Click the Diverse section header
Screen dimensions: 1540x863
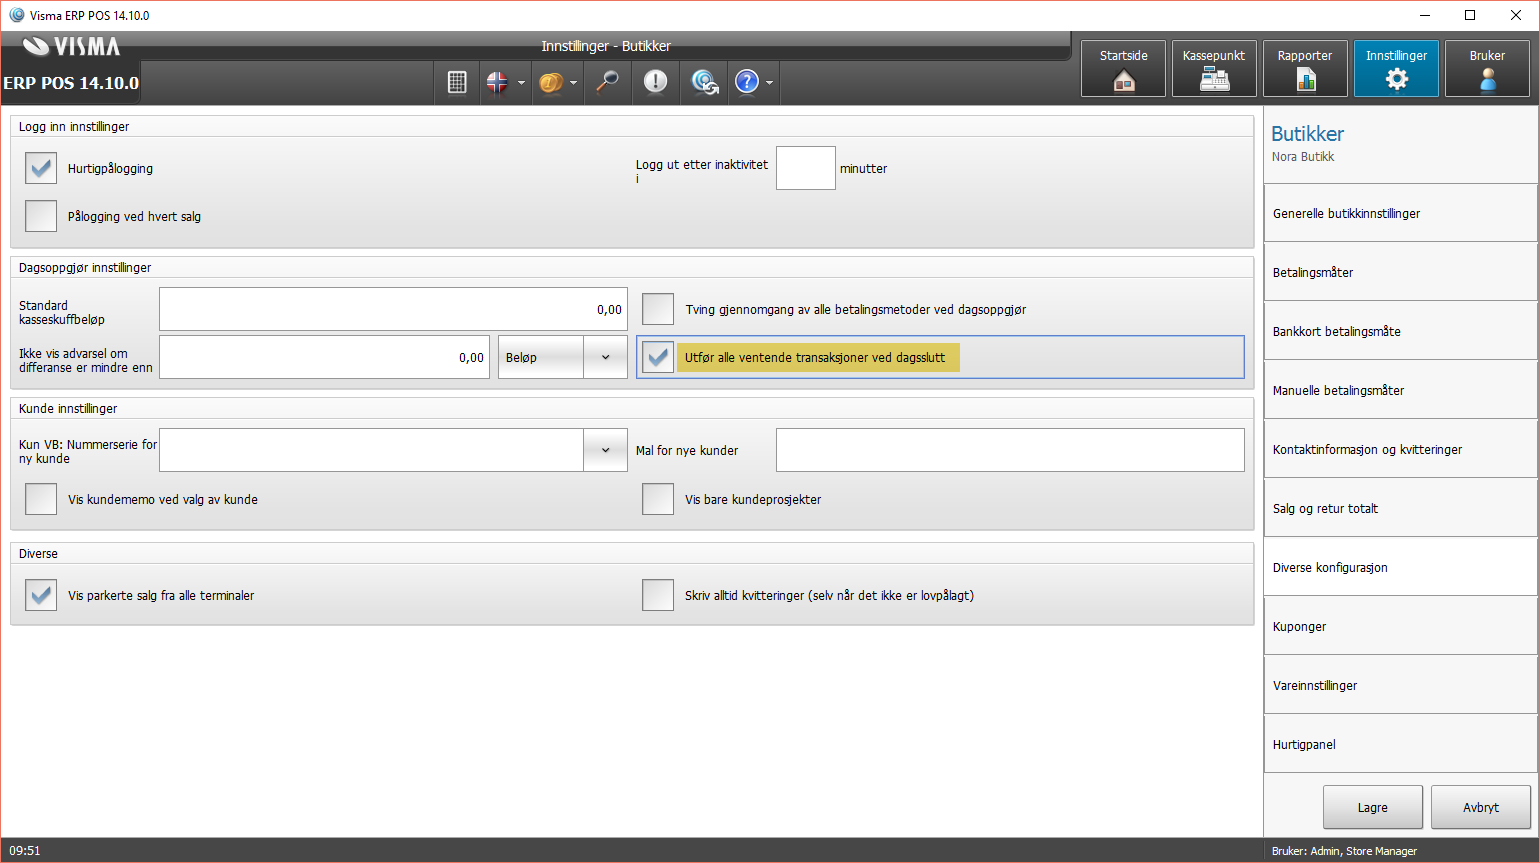[x=38, y=554]
